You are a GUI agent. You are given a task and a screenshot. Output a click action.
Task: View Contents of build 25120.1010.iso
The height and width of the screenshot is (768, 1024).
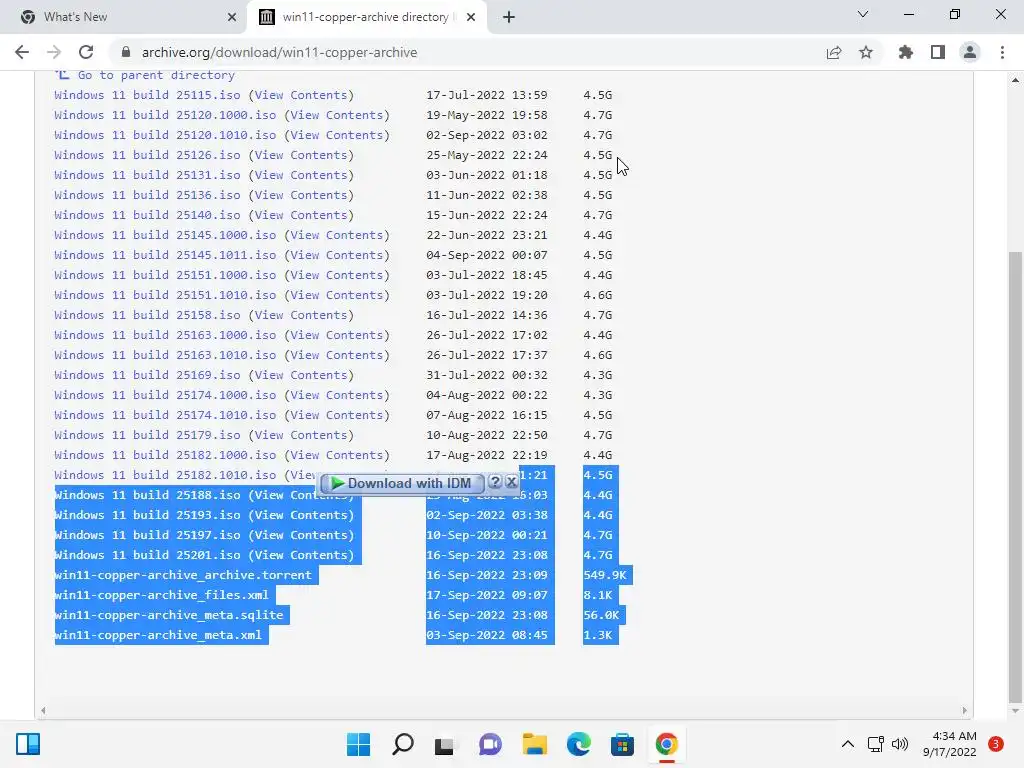tap(337, 135)
